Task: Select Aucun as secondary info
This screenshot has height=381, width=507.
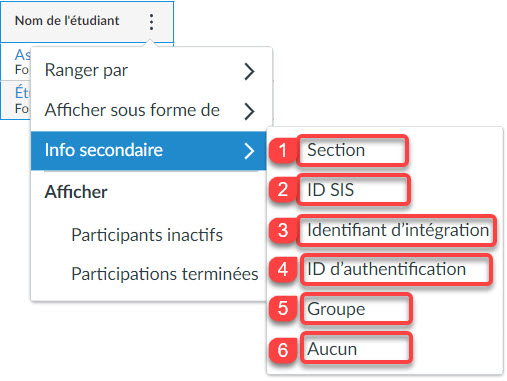Action: point(332,349)
